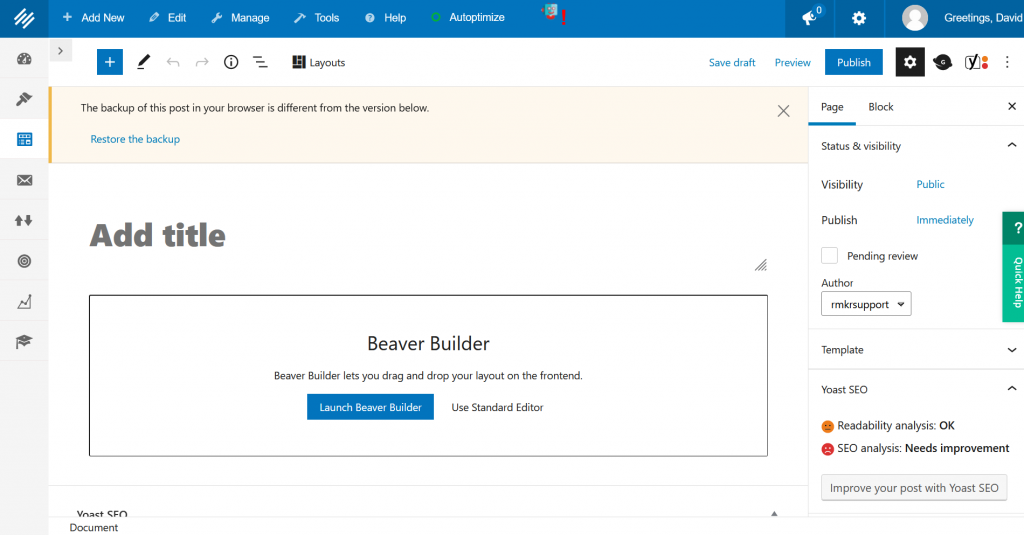The image size is (1024, 535).
Task: Click Autoptimize in the admin bar
Action: click(468, 18)
